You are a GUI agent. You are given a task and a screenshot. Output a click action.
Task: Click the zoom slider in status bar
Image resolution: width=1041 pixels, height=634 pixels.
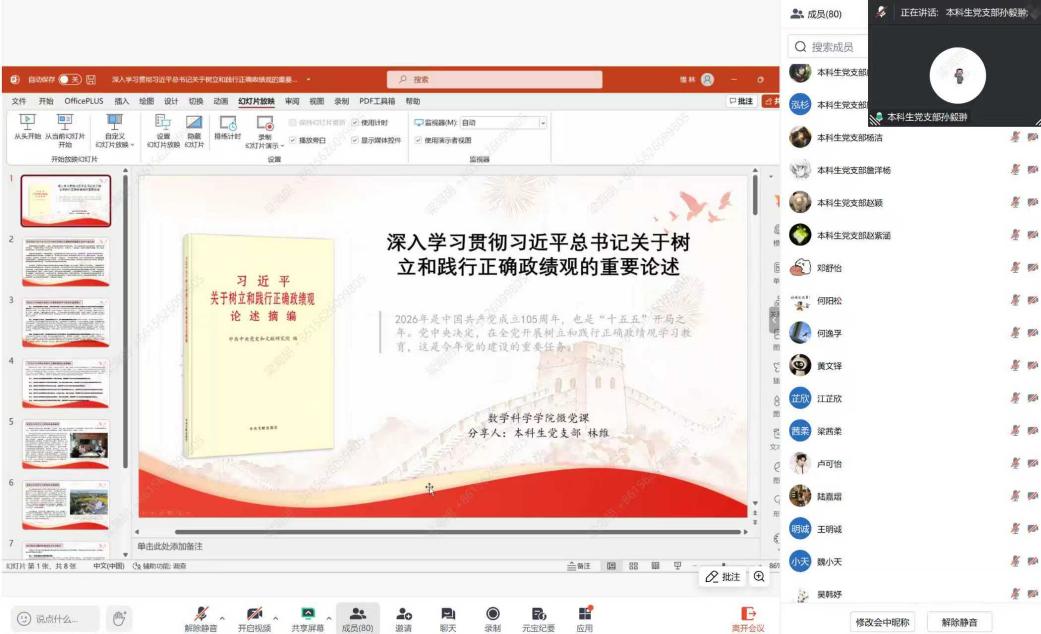725,566
